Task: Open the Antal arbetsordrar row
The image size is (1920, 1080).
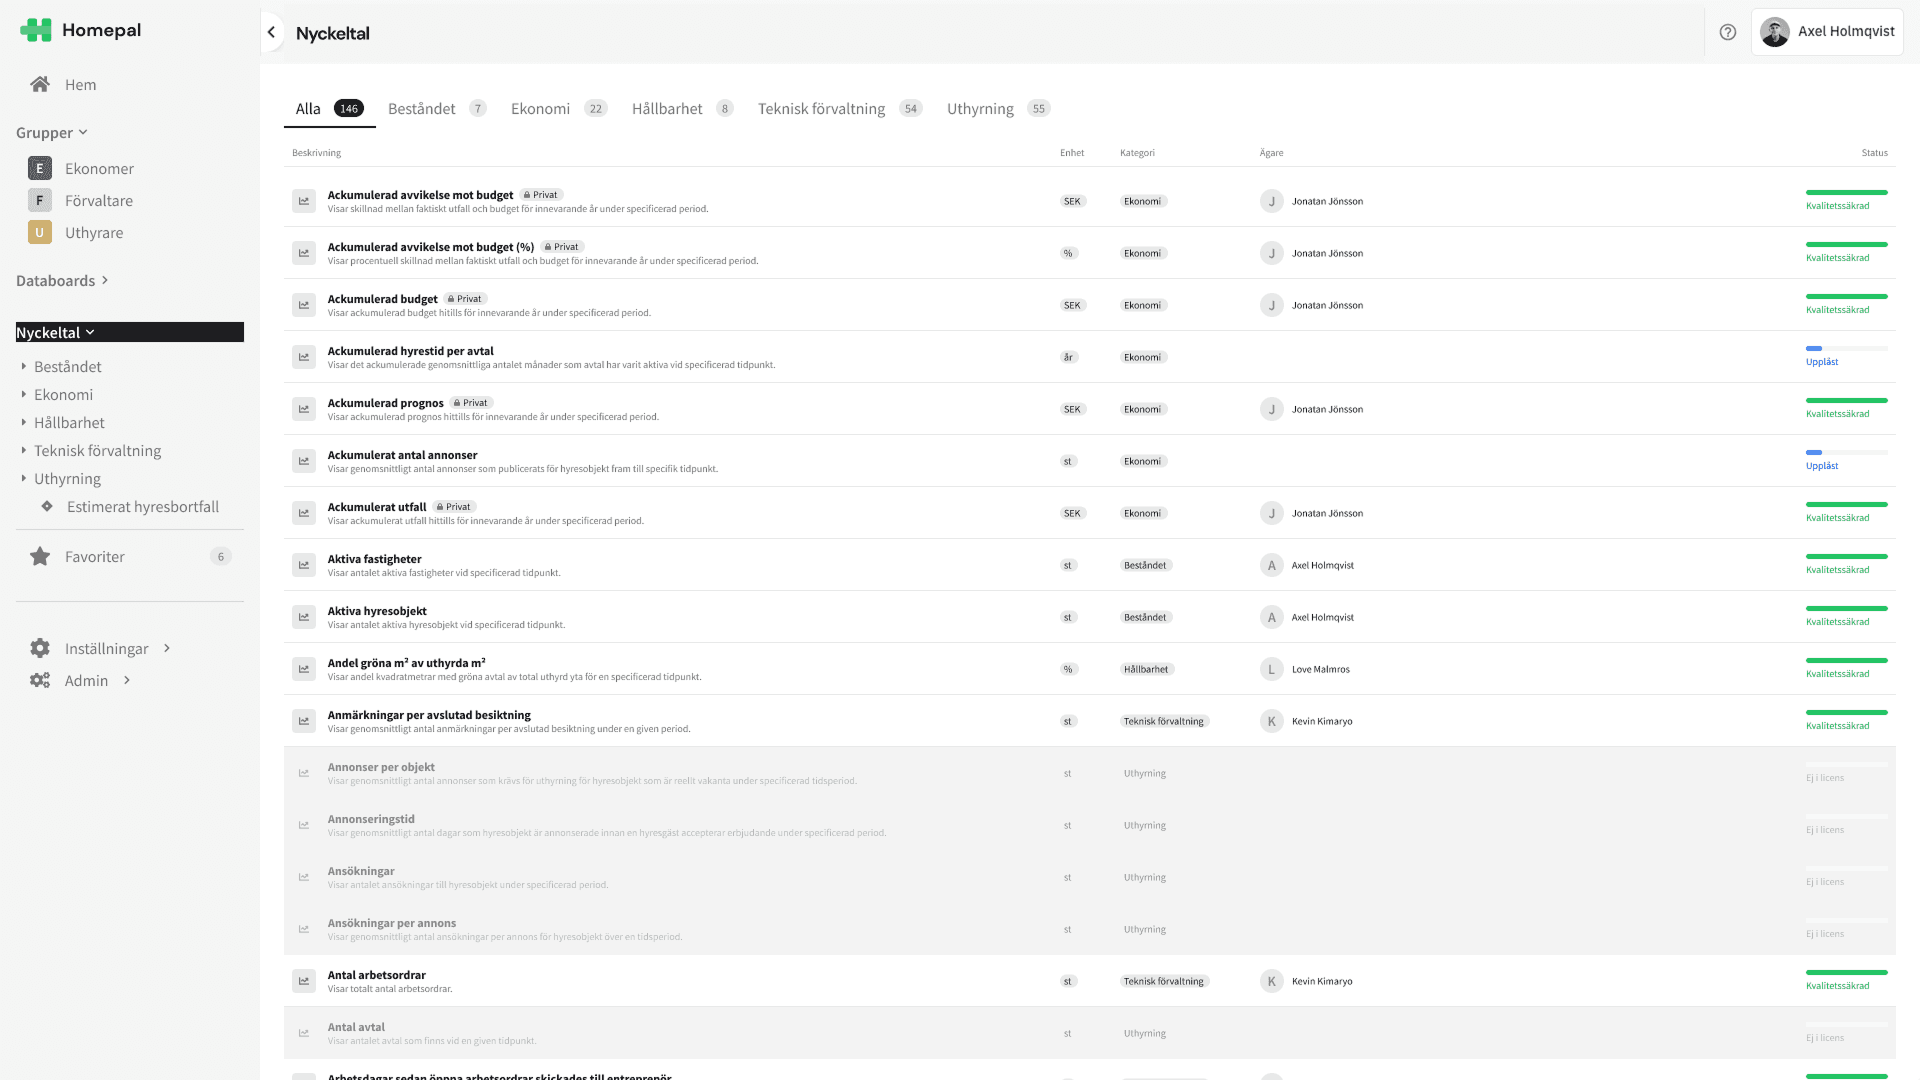Action: 377,975
